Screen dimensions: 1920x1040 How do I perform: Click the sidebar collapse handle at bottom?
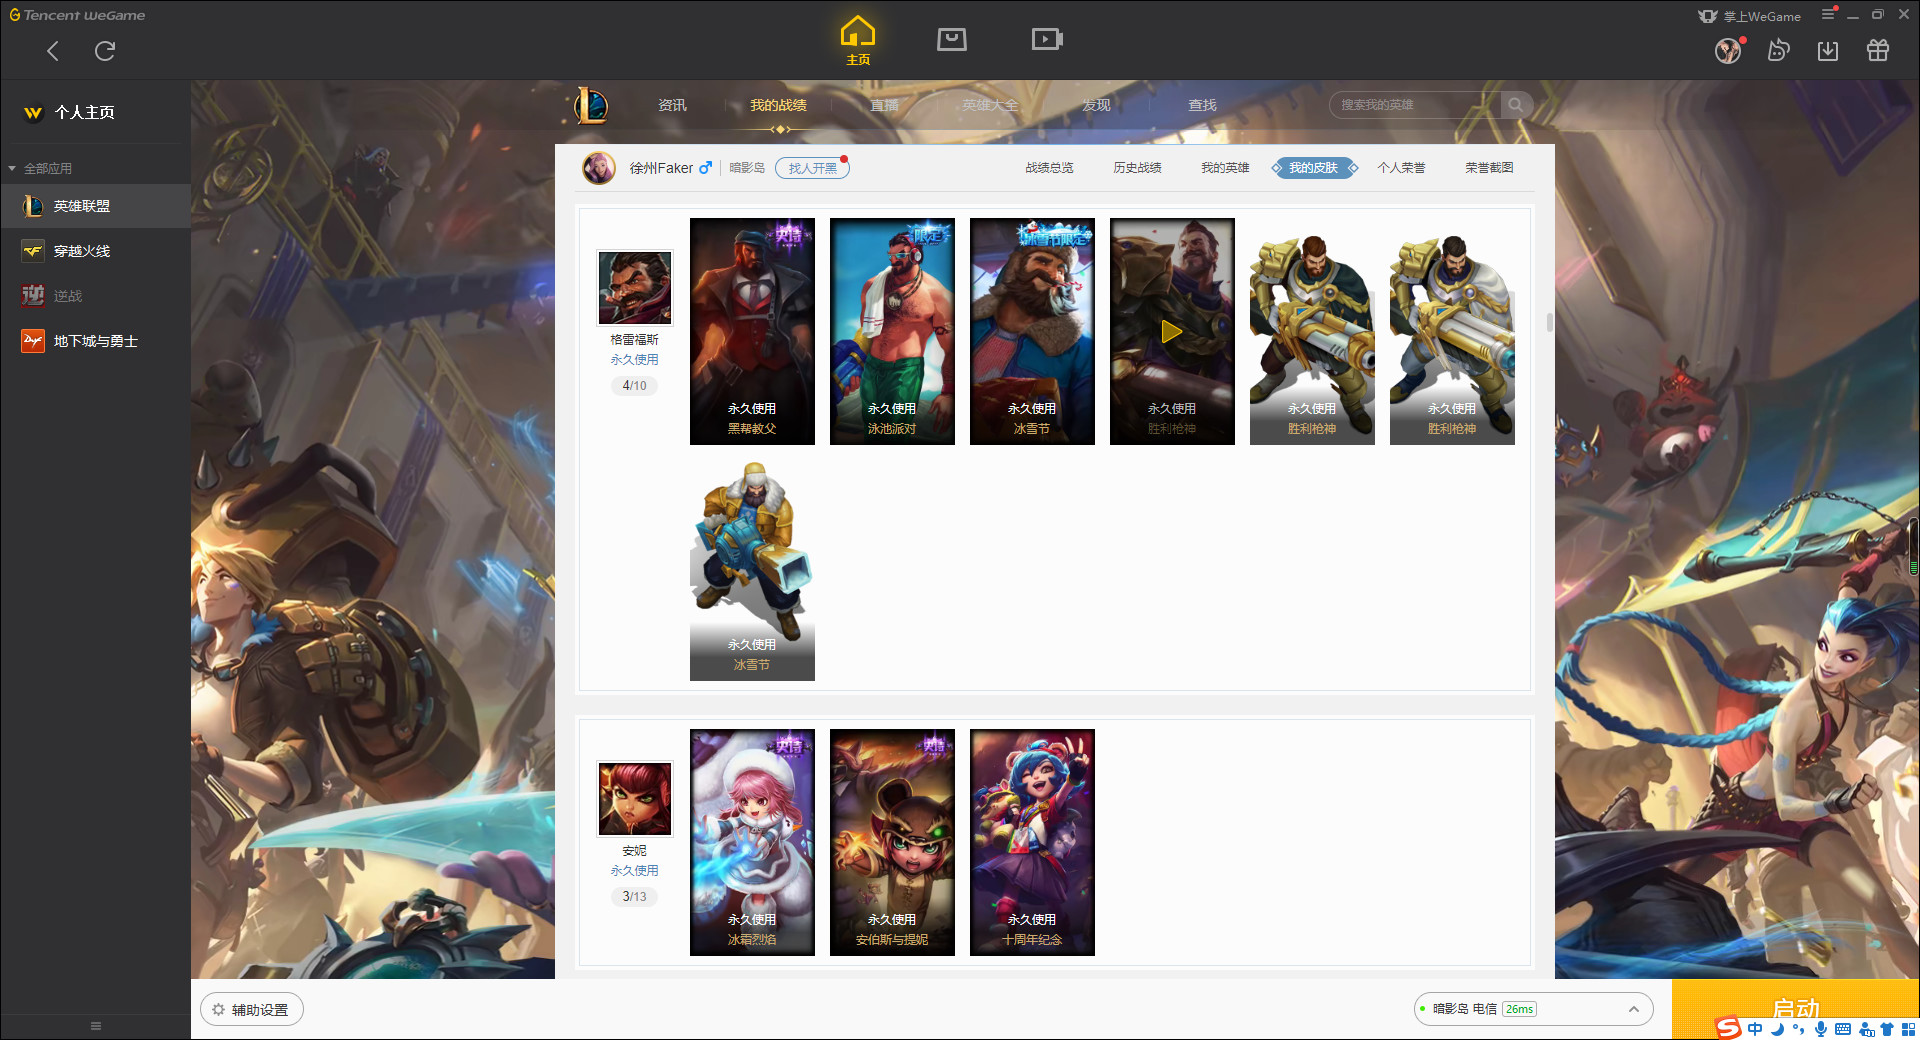pos(96,1026)
